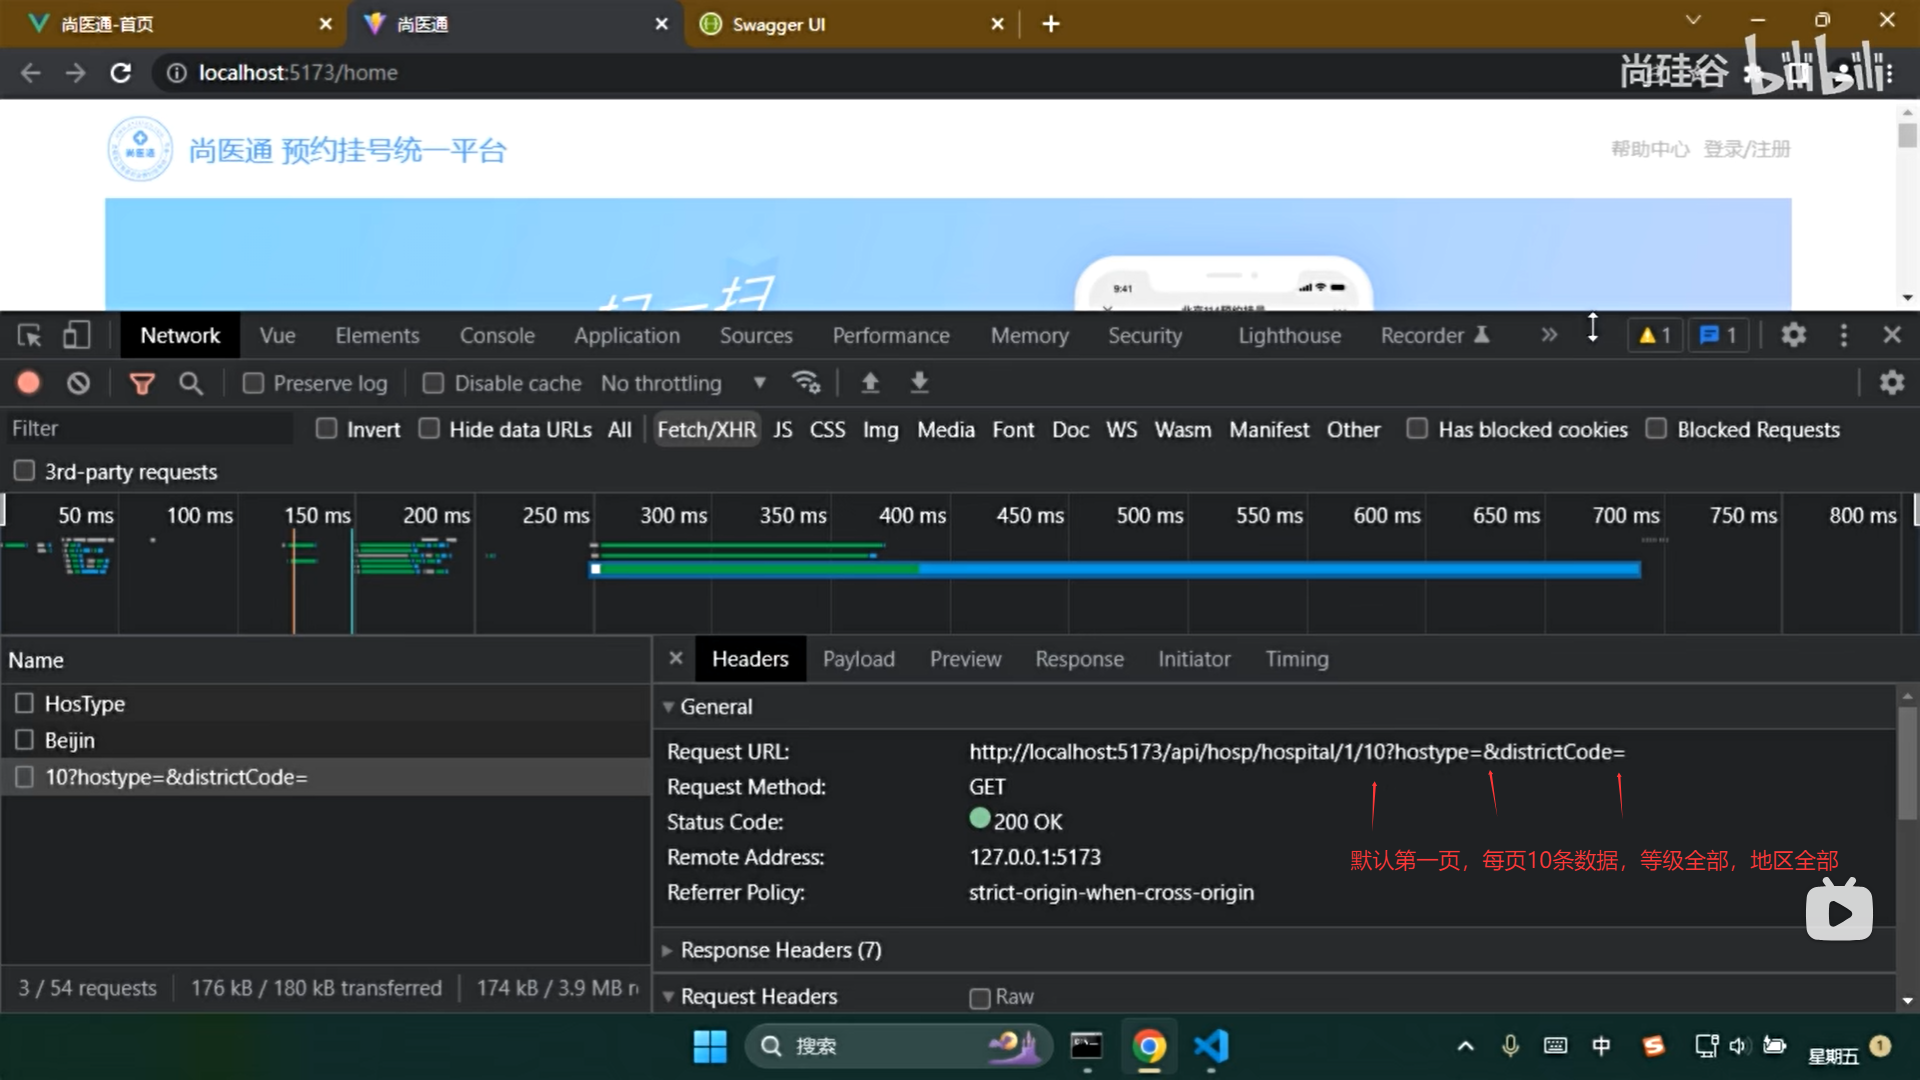This screenshot has width=1920, height=1080.
Task: Expand the Response Headers section
Action: [770, 950]
